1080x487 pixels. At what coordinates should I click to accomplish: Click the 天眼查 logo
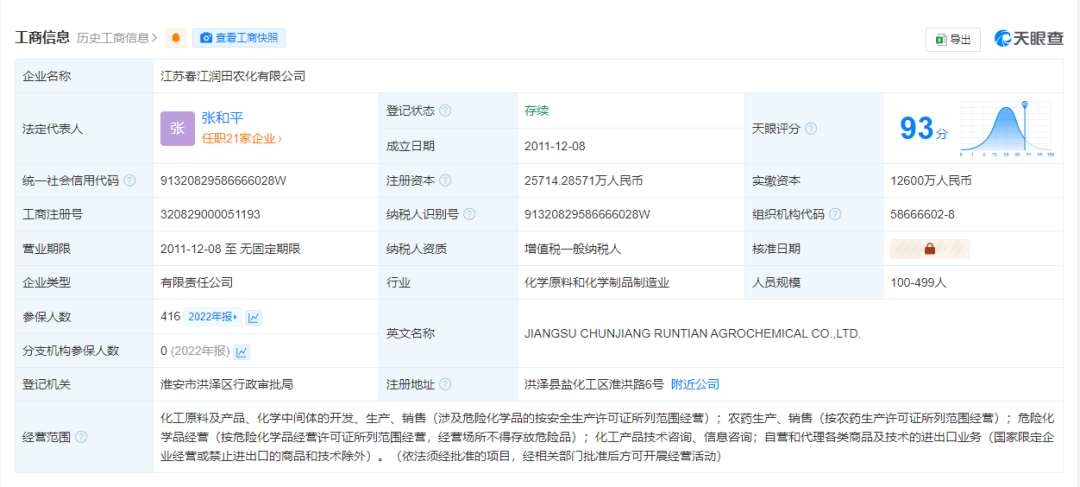1029,39
